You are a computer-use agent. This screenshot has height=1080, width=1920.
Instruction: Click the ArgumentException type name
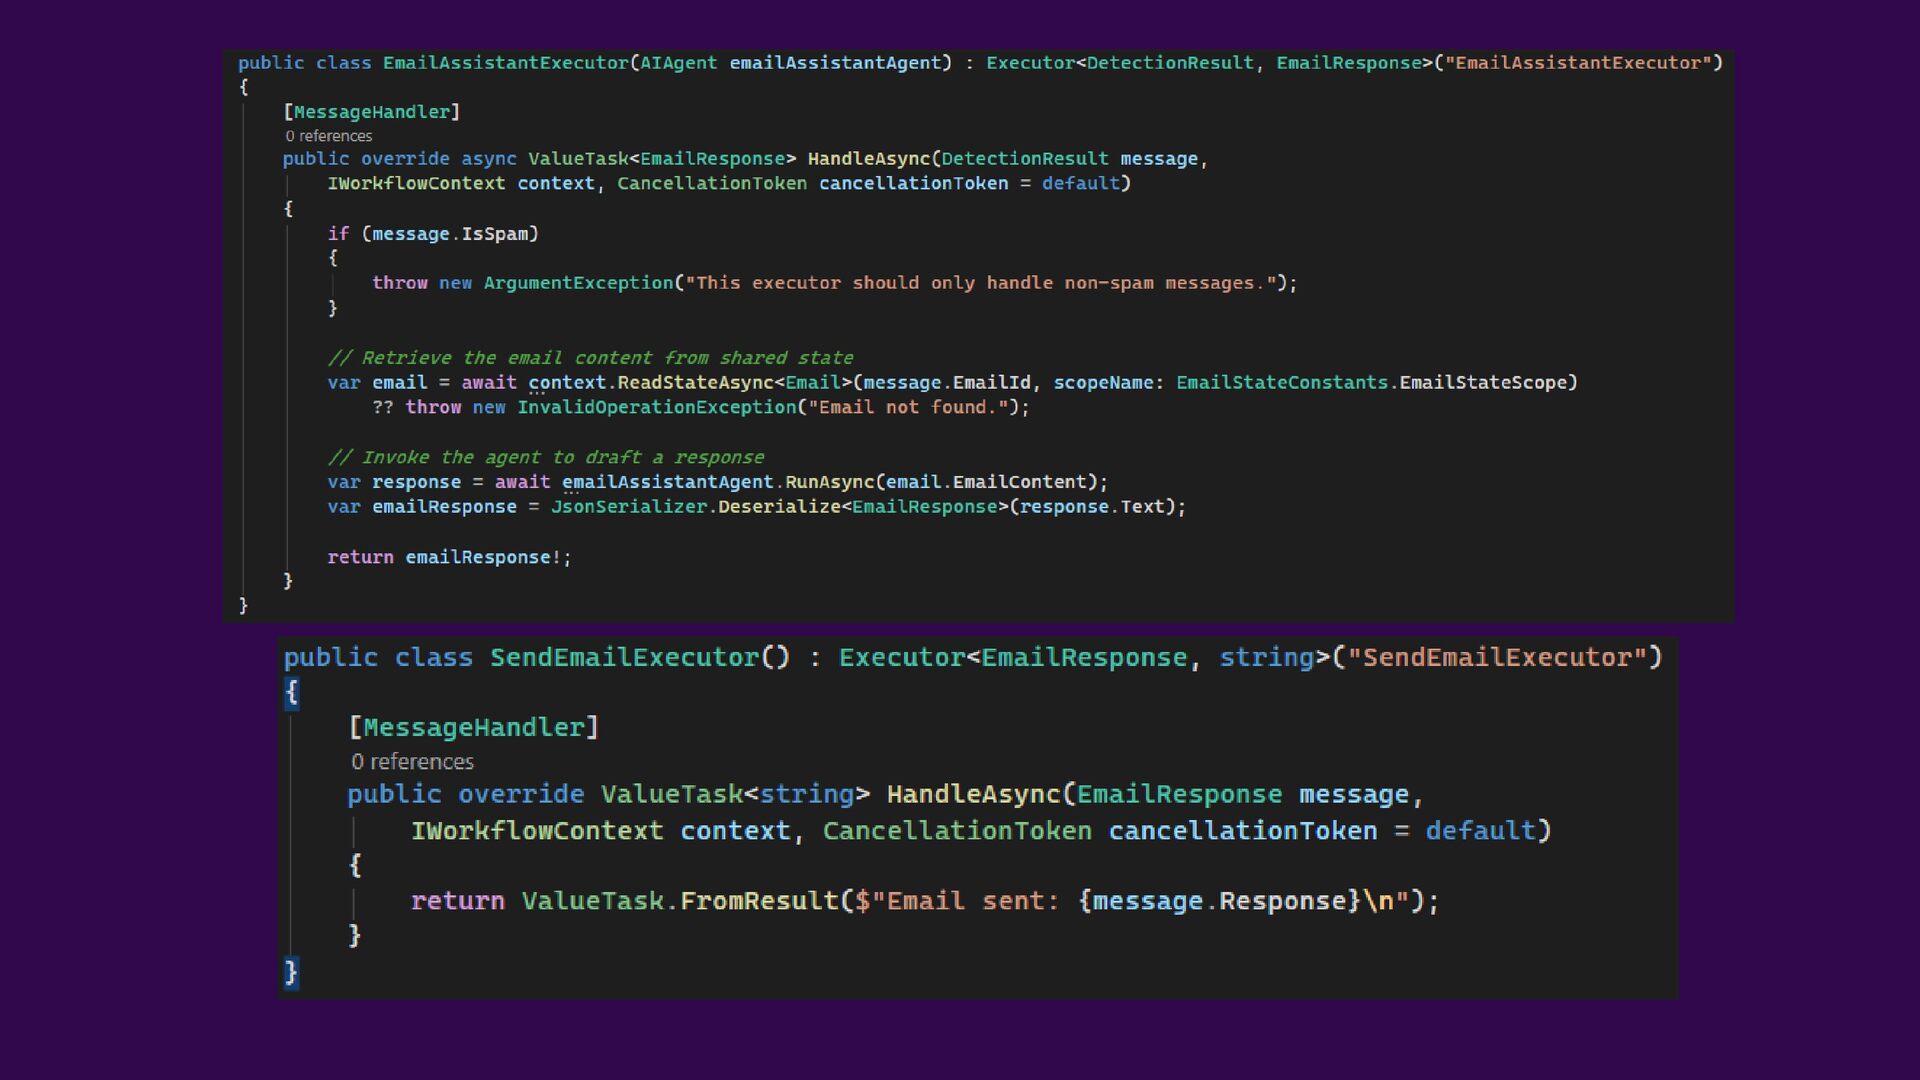click(x=579, y=283)
